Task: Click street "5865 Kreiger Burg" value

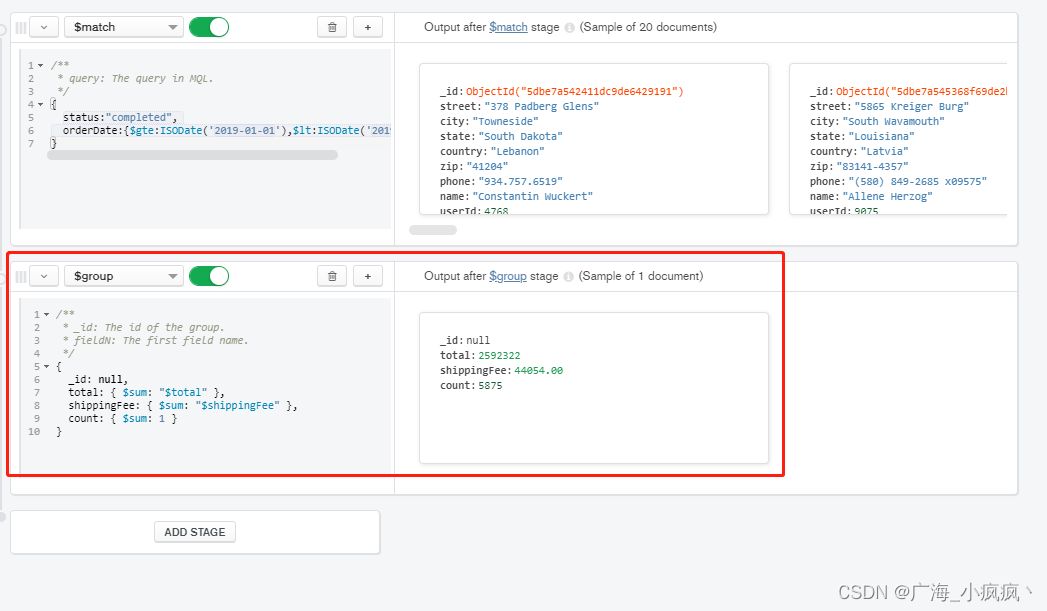Action: (911, 107)
